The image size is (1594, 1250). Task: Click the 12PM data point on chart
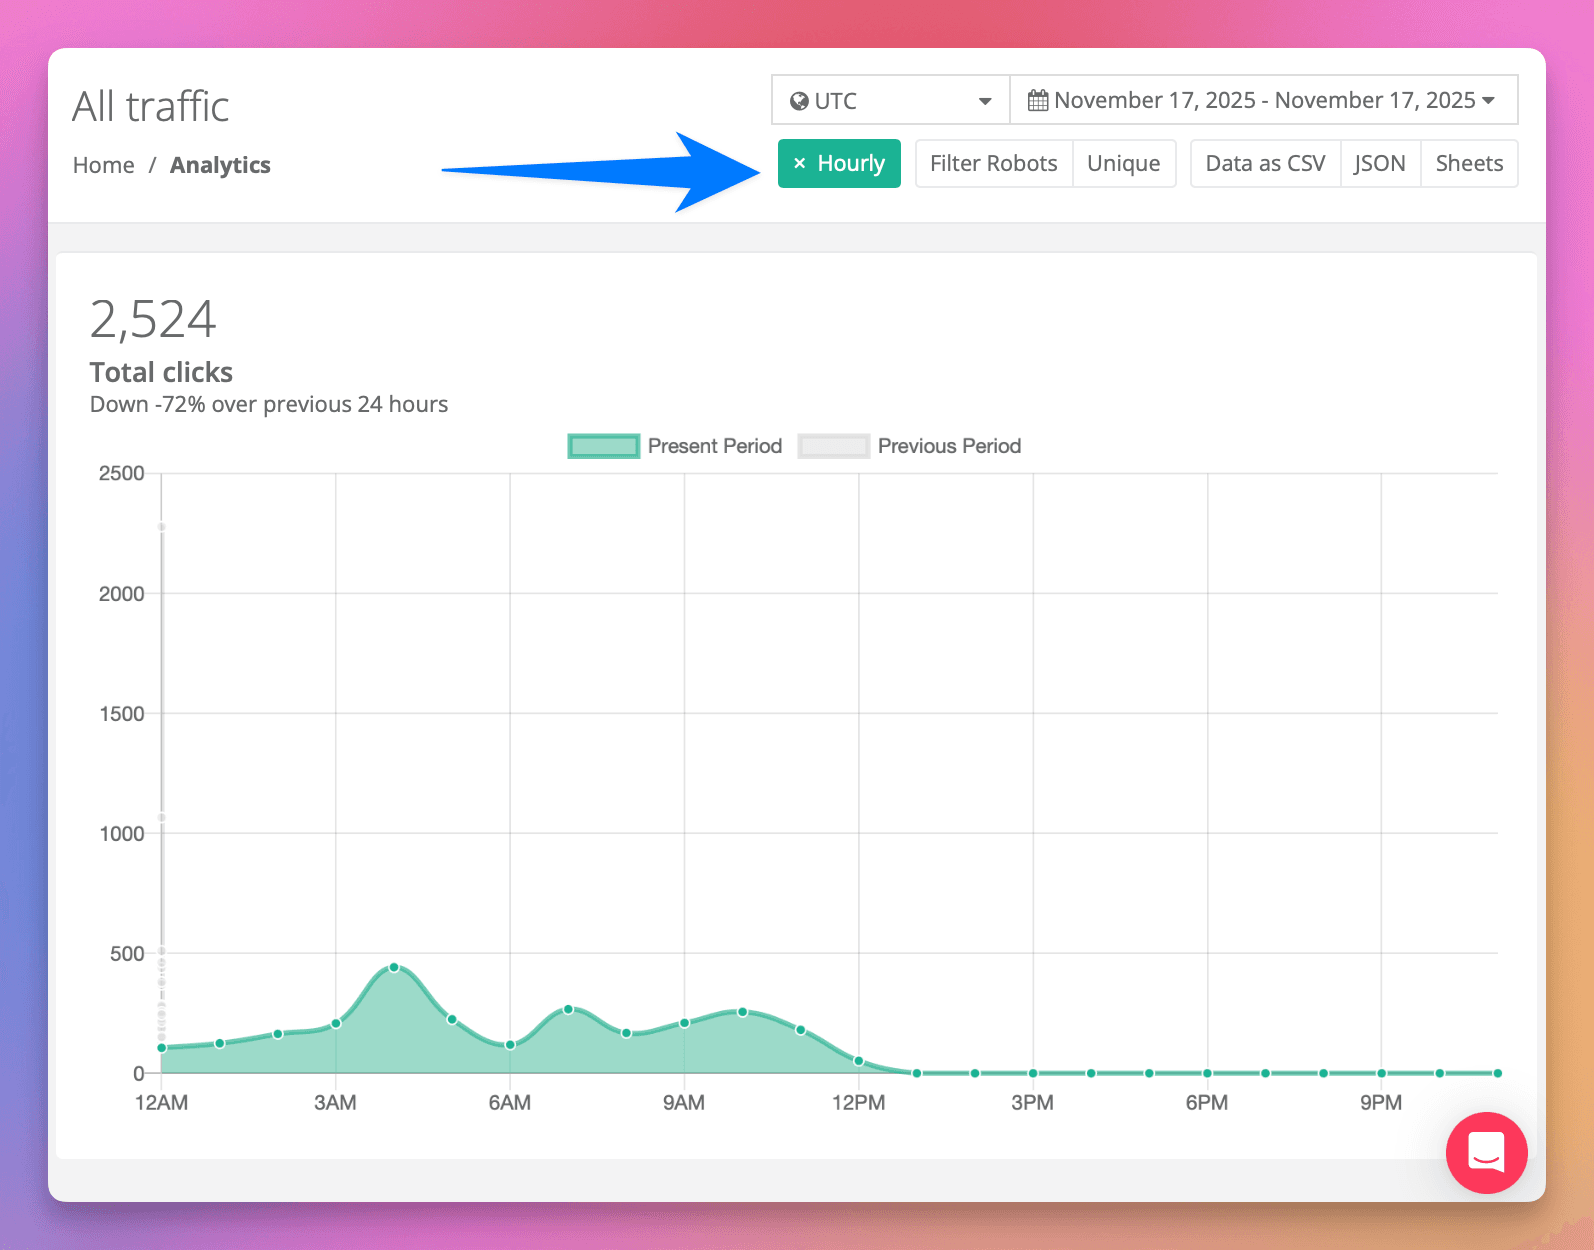pyautogui.click(x=859, y=1061)
